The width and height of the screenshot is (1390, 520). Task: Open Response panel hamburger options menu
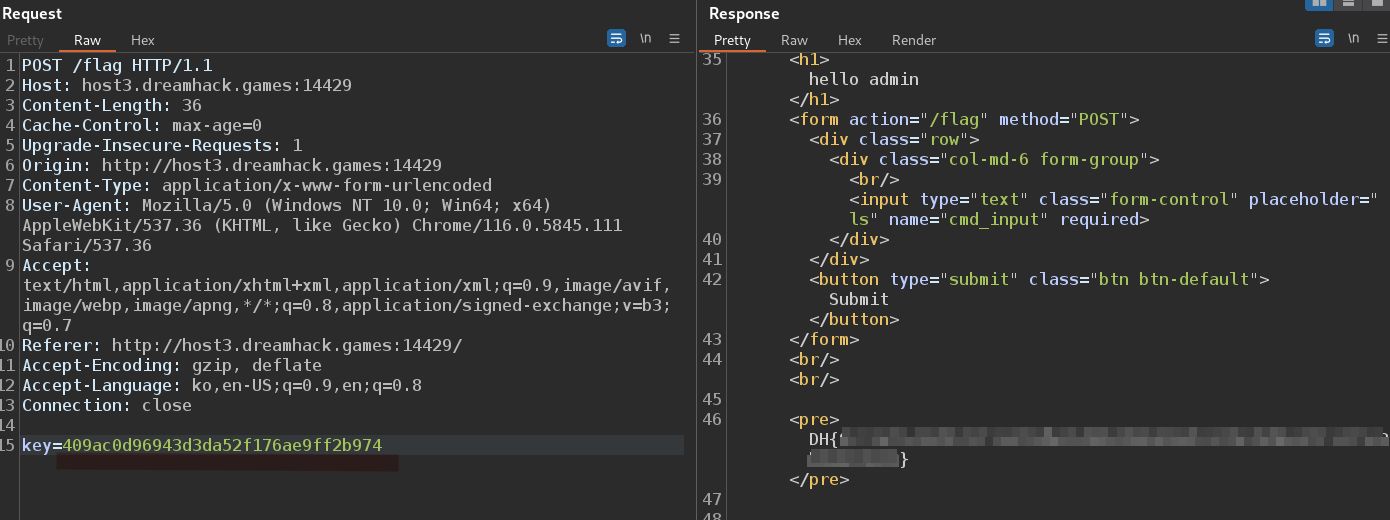[x=1381, y=38]
